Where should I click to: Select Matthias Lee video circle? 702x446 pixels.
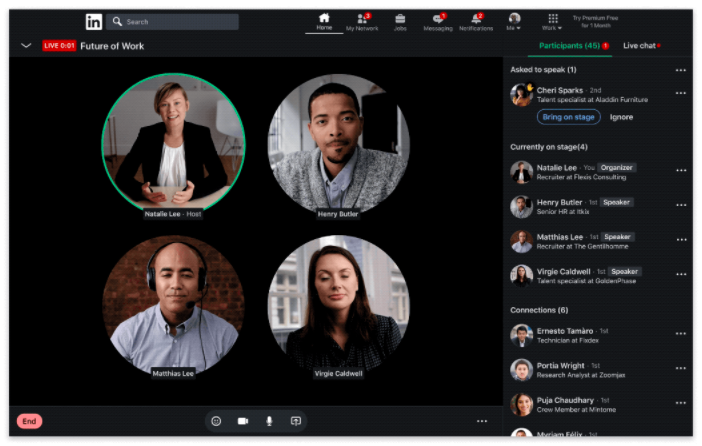pos(174,305)
